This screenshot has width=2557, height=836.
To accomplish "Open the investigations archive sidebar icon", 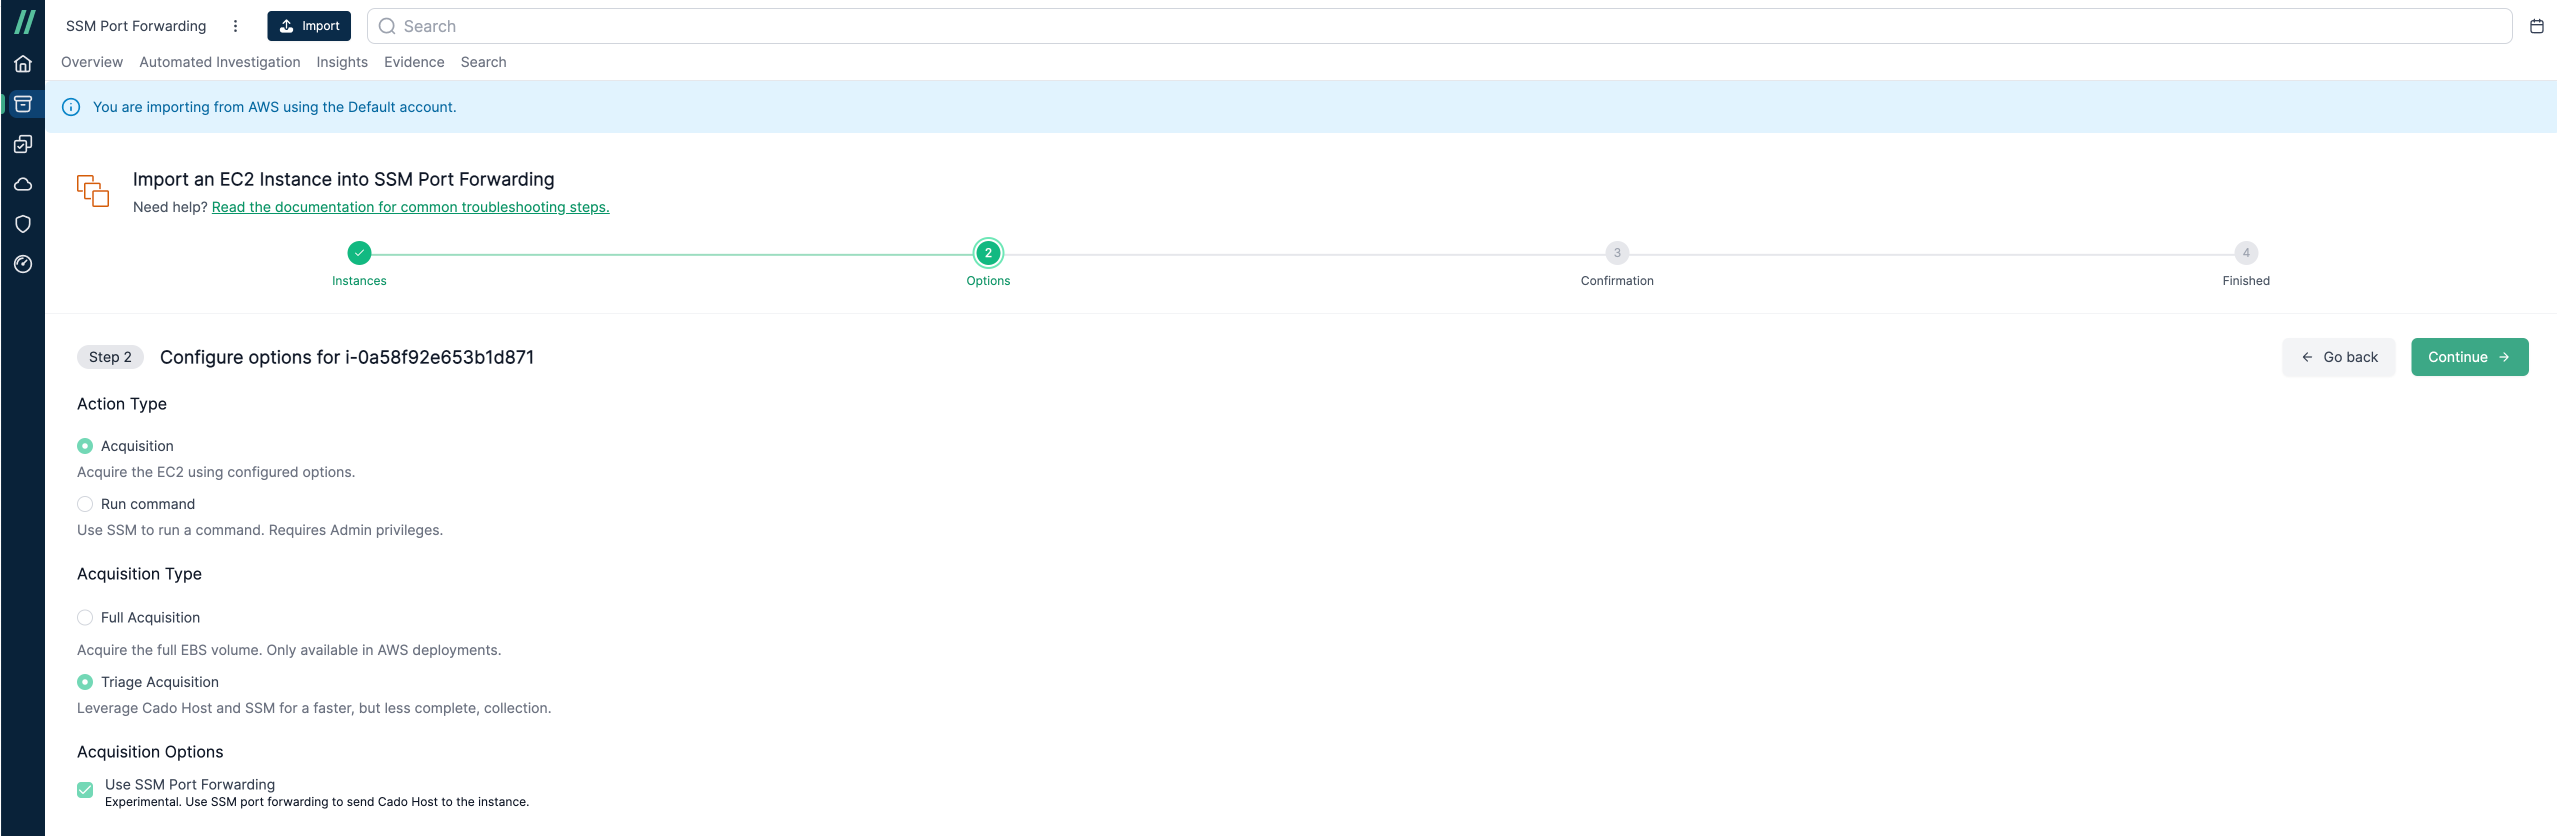I will pyautogui.click(x=23, y=104).
